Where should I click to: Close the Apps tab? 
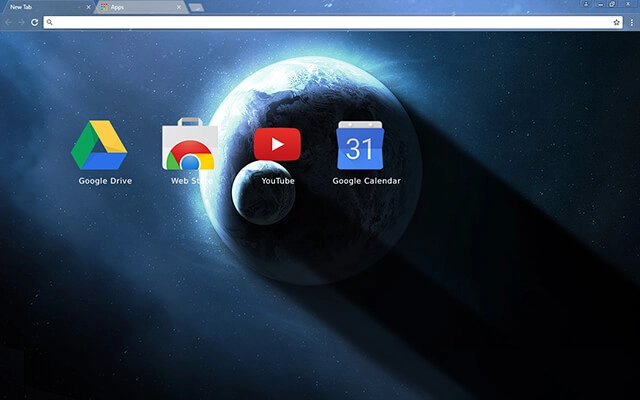tap(179, 7)
